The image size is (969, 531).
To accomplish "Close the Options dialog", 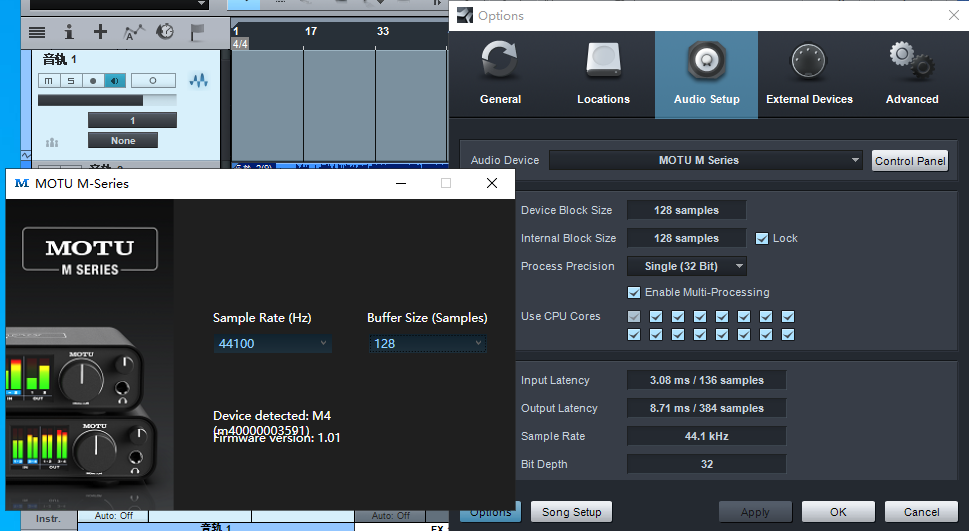I will pyautogui.click(x=954, y=15).
